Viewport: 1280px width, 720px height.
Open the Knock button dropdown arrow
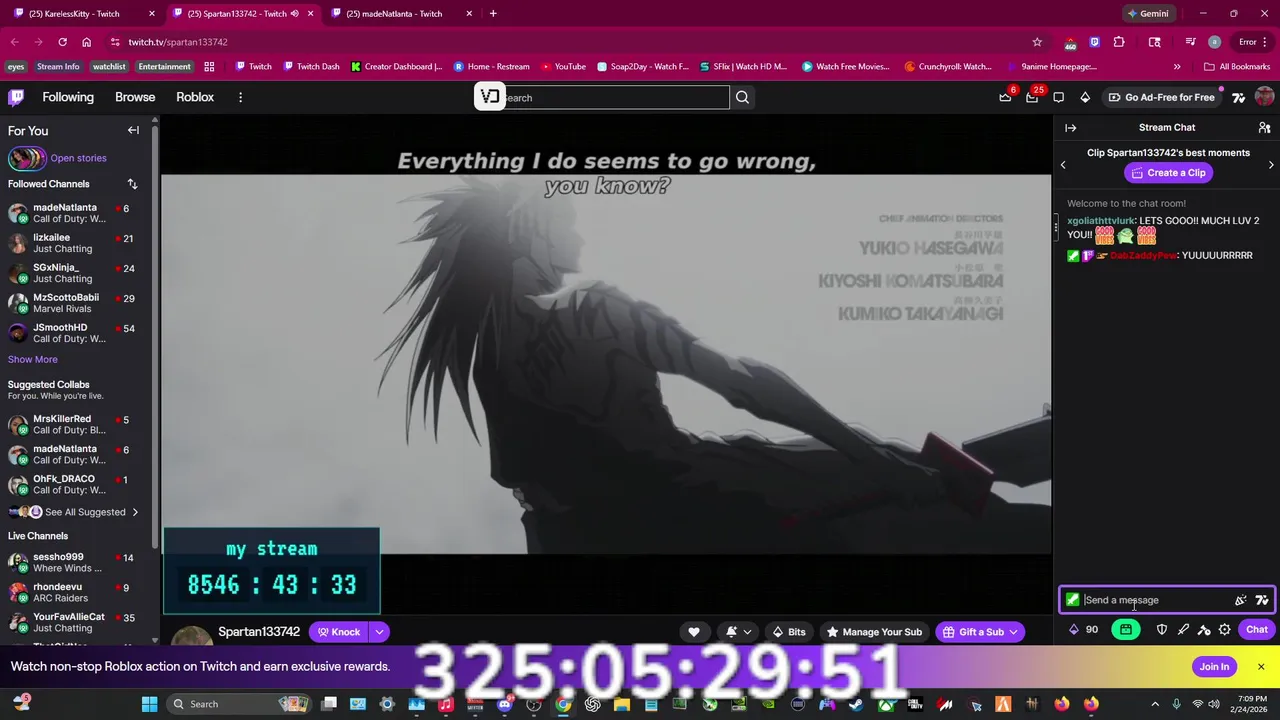(x=379, y=632)
